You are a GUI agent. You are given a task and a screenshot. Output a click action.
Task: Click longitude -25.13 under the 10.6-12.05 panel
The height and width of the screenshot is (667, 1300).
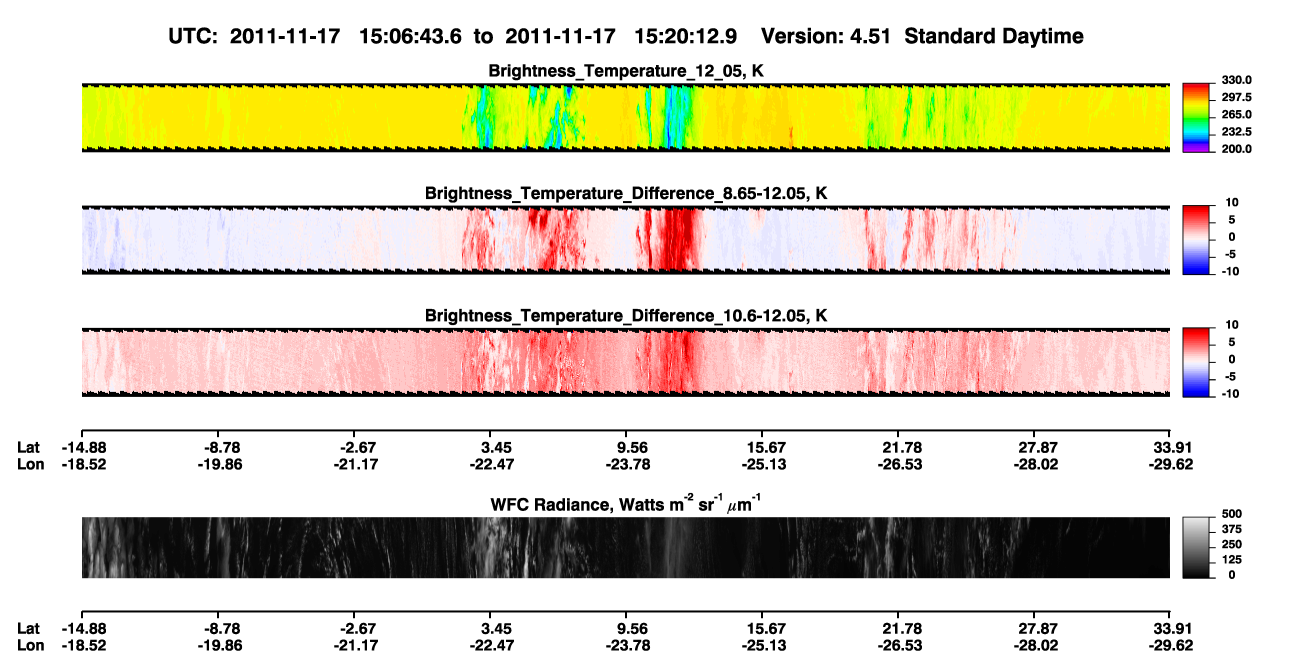pyautogui.click(x=763, y=464)
